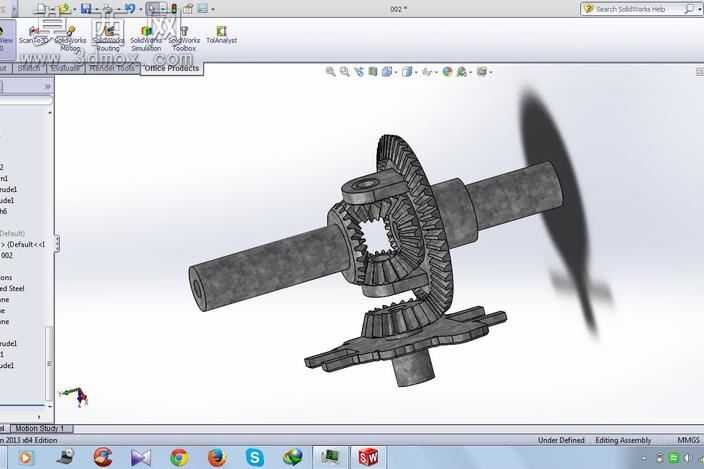
Task: Expand the Display Style dropdown arrow
Action: pos(416,72)
